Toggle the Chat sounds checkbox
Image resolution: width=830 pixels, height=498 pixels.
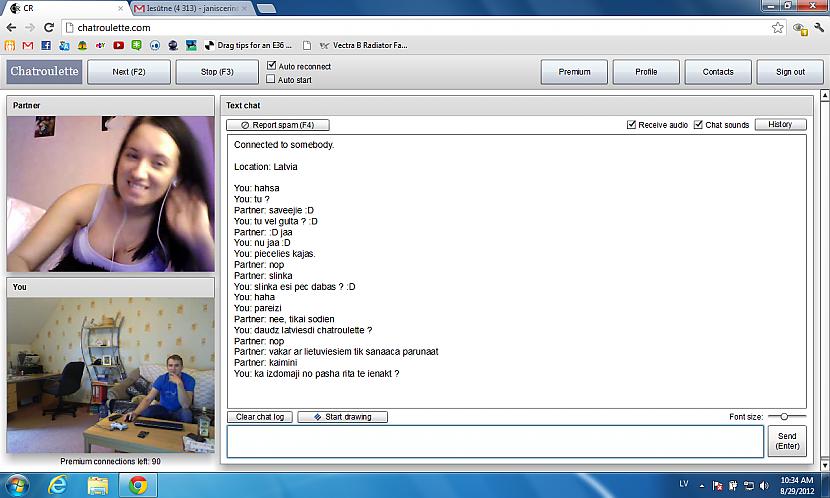pyautogui.click(x=698, y=124)
